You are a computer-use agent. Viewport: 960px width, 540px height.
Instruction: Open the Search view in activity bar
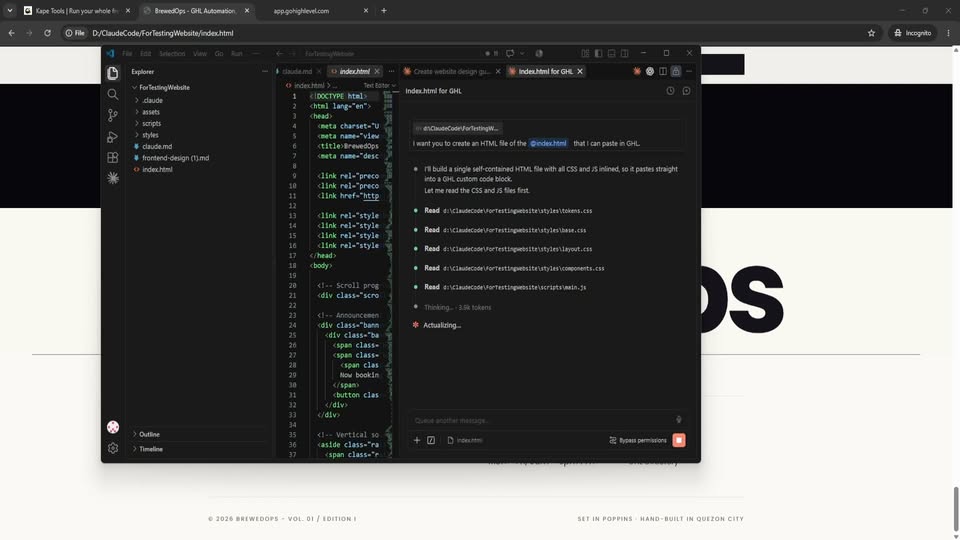tap(113, 94)
